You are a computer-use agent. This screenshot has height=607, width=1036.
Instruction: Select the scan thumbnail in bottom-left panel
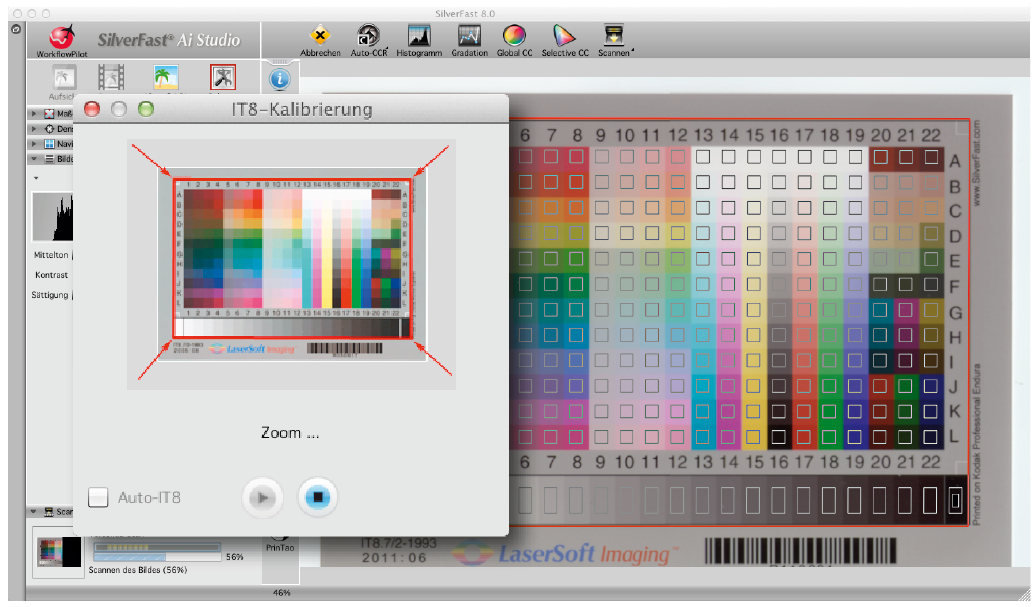pos(61,552)
